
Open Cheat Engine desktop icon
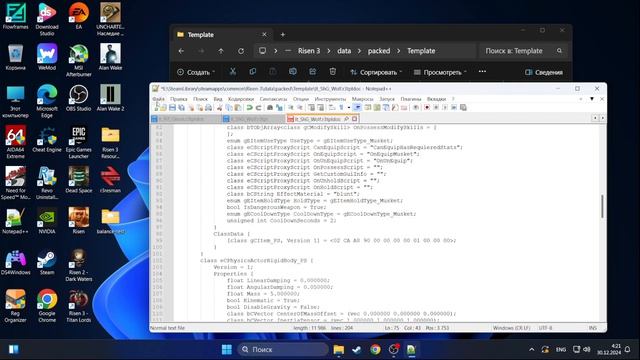tap(47, 140)
